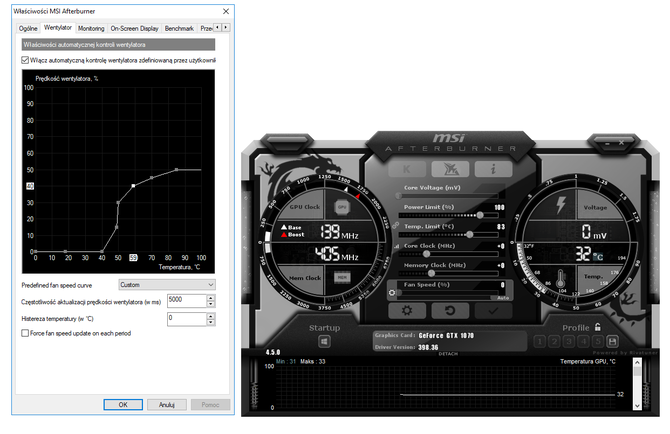Open Afterburner settings gear button
Image resolution: width=670 pixels, height=434 pixels.
pyautogui.click(x=407, y=310)
